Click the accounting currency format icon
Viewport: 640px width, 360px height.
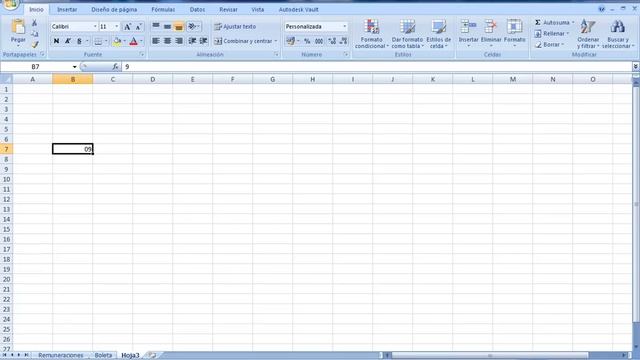[291, 41]
